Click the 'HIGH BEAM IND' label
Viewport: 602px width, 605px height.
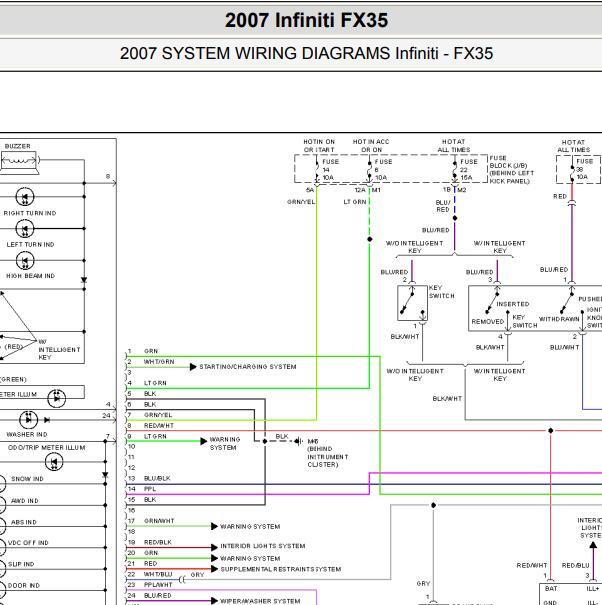coord(30,276)
